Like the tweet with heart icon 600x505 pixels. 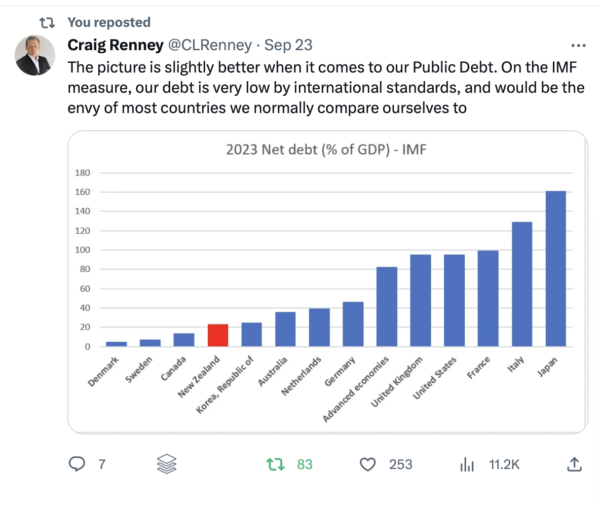point(368,464)
